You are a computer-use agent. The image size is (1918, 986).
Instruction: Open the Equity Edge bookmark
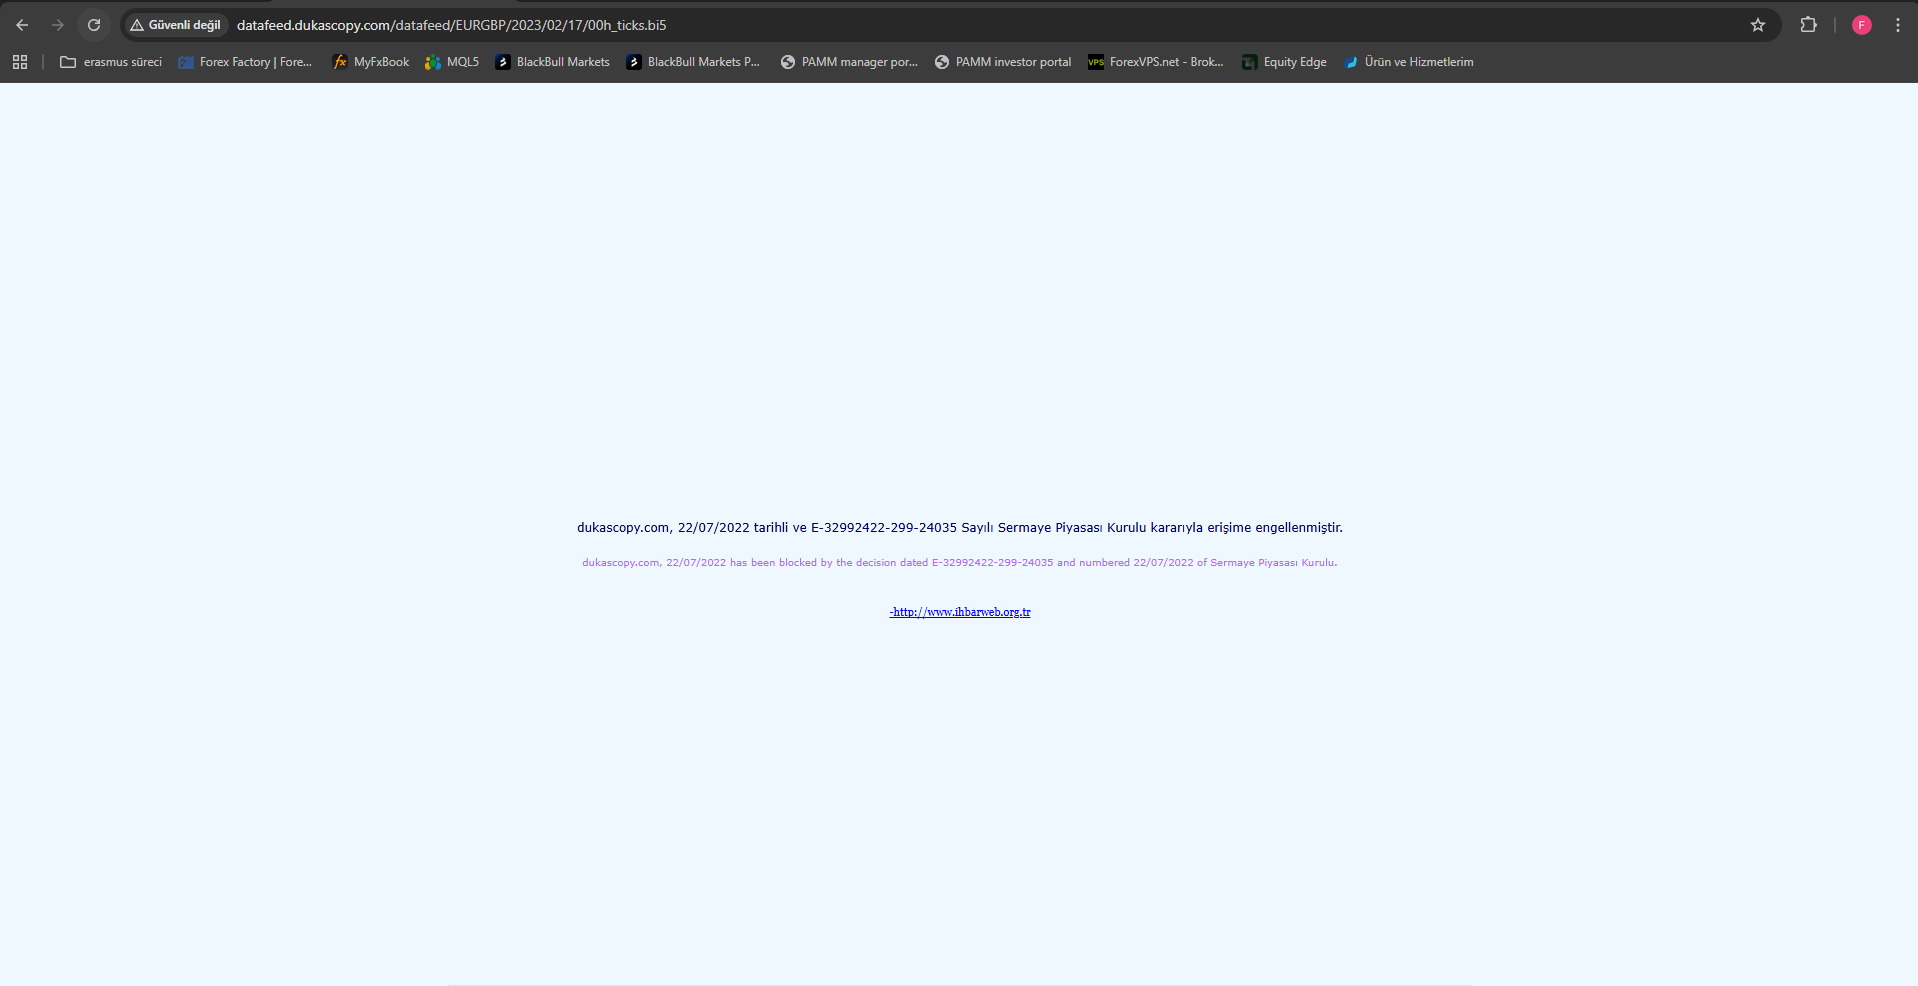point(1285,62)
